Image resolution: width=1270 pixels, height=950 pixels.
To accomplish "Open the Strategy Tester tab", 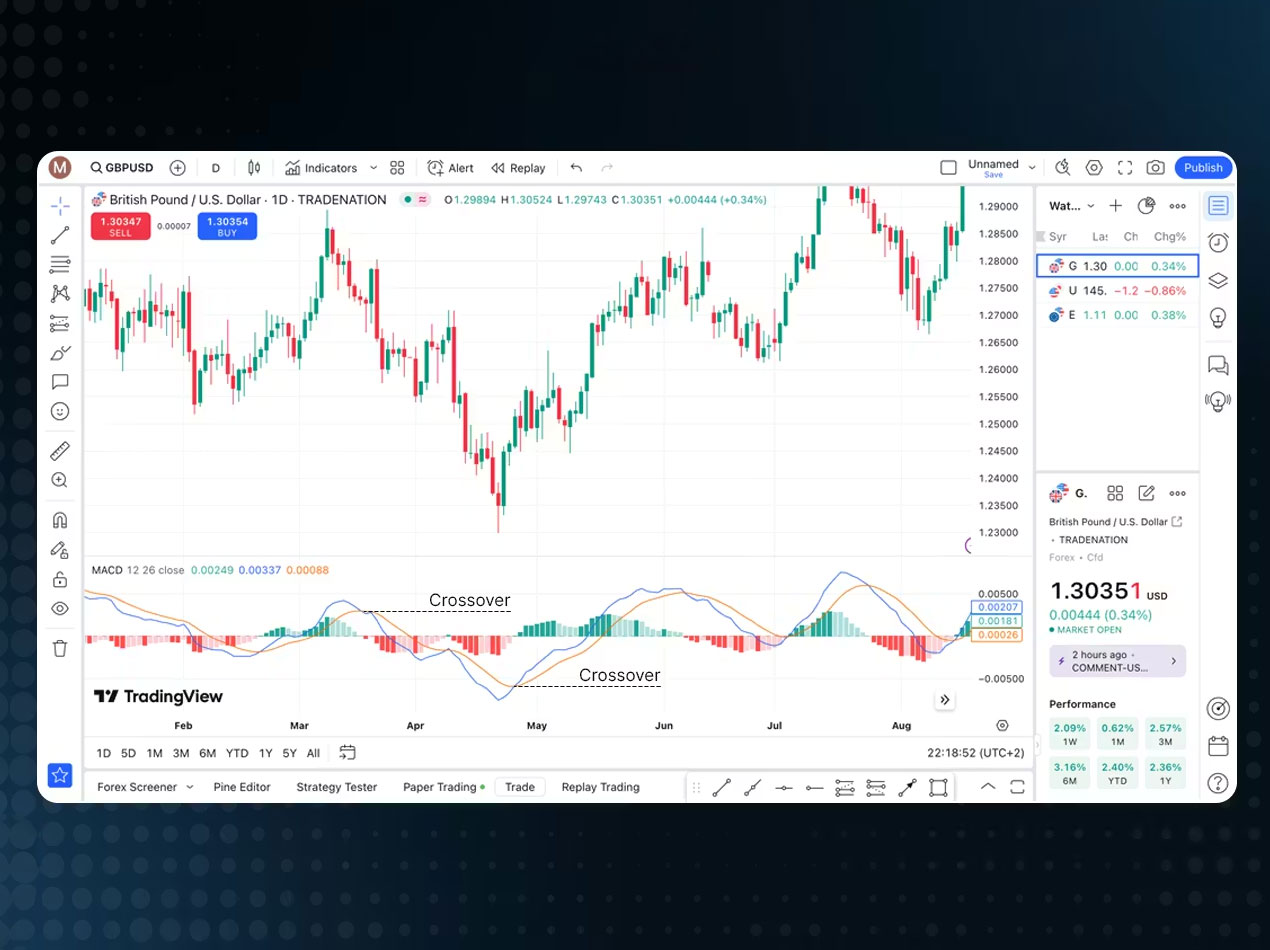I will (336, 787).
